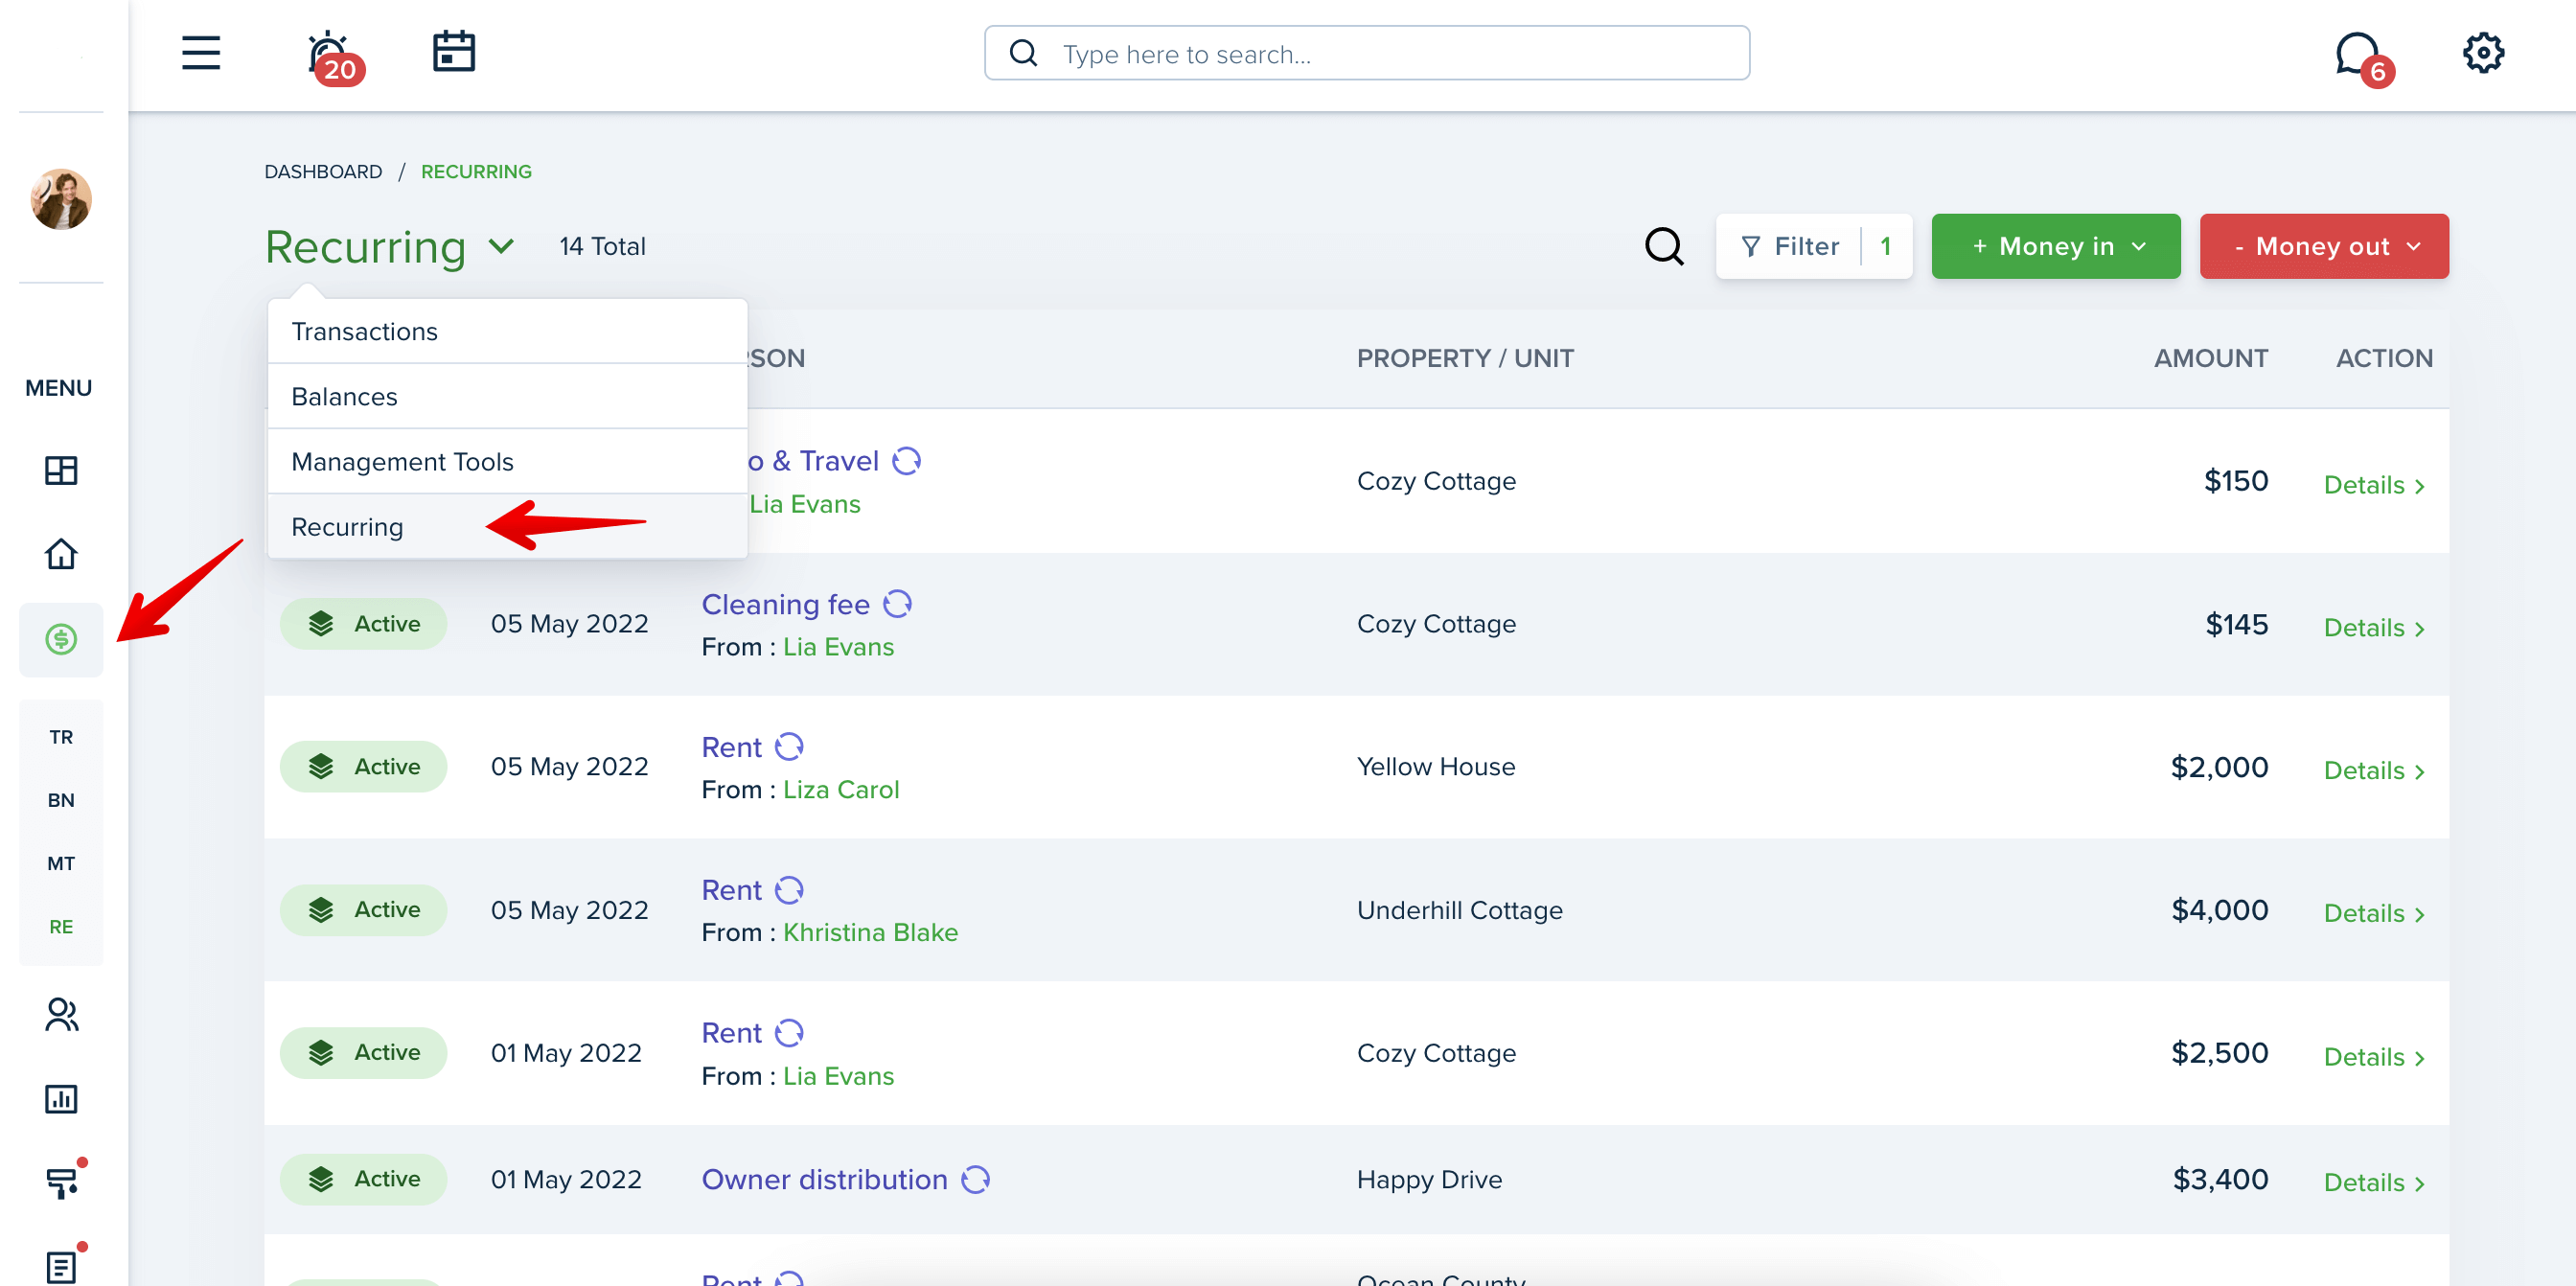Click recurring icon beside Liza Carol's Rent

click(790, 747)
